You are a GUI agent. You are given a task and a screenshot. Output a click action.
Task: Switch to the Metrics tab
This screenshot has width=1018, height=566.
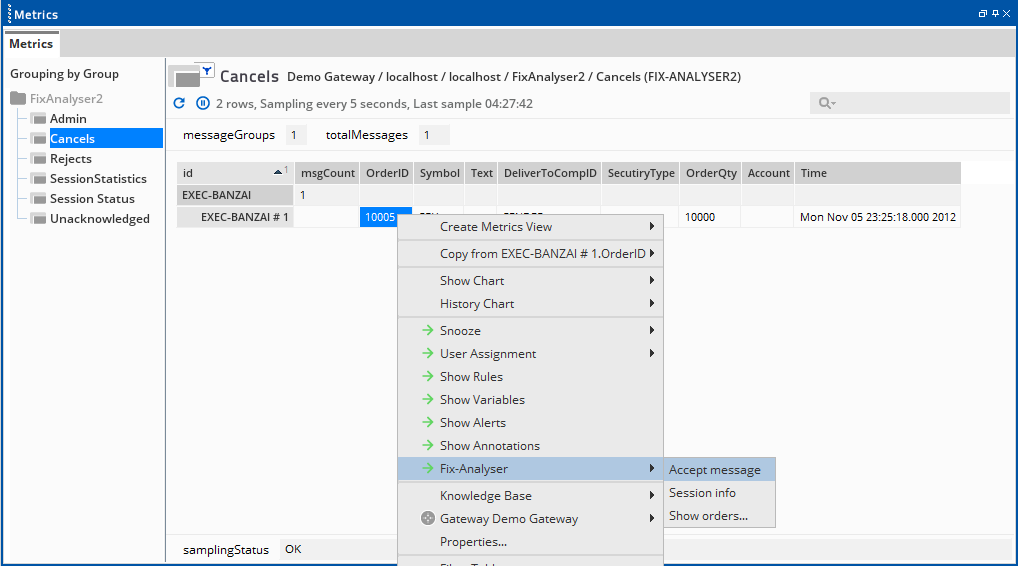point(31,43)
